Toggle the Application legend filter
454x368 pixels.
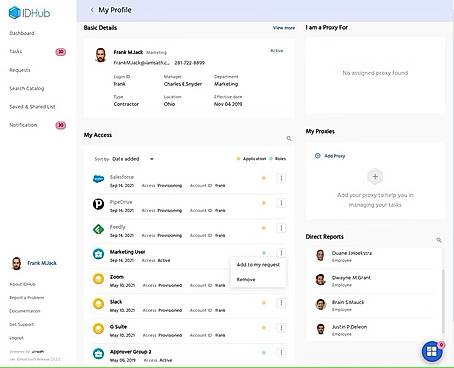click(251, 159)
